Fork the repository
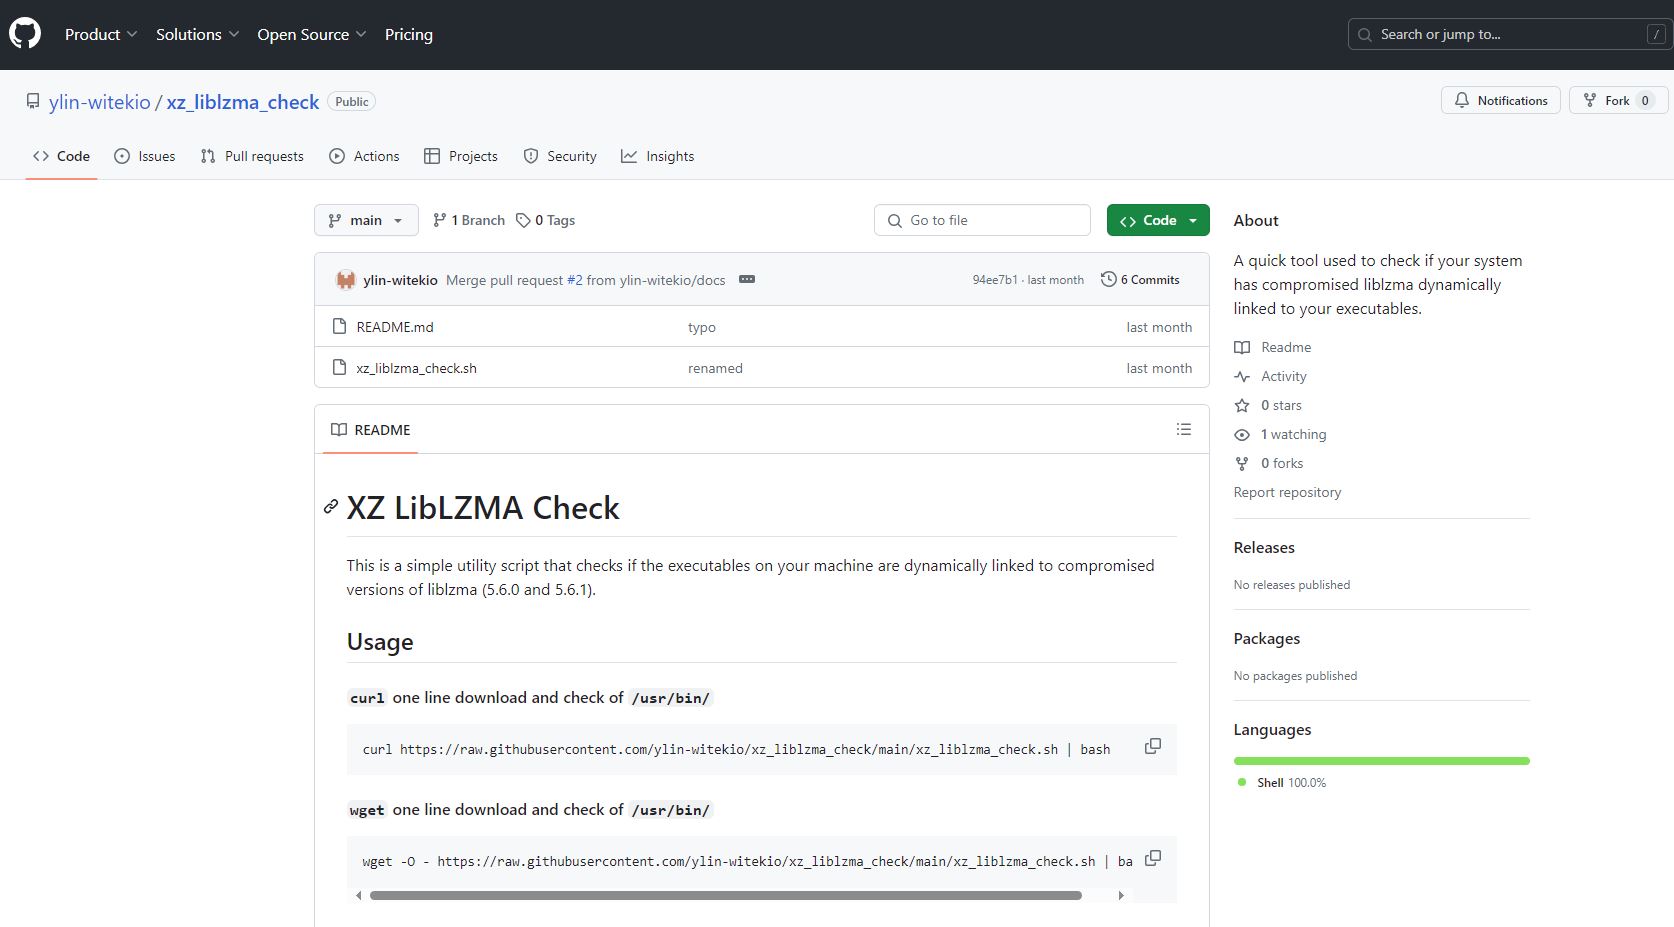Image resolution: width=1674 pixels, height=927 pixels. click(1617, 100)
